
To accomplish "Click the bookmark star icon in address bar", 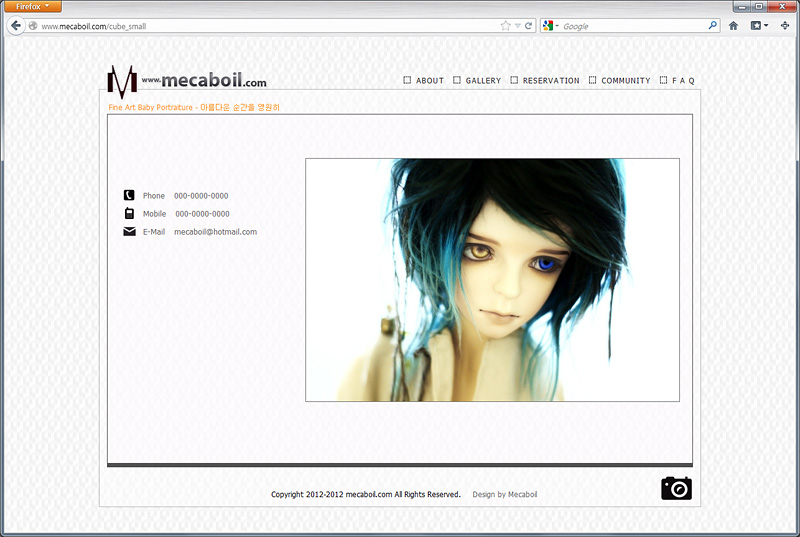I will [x=505, y=25].
